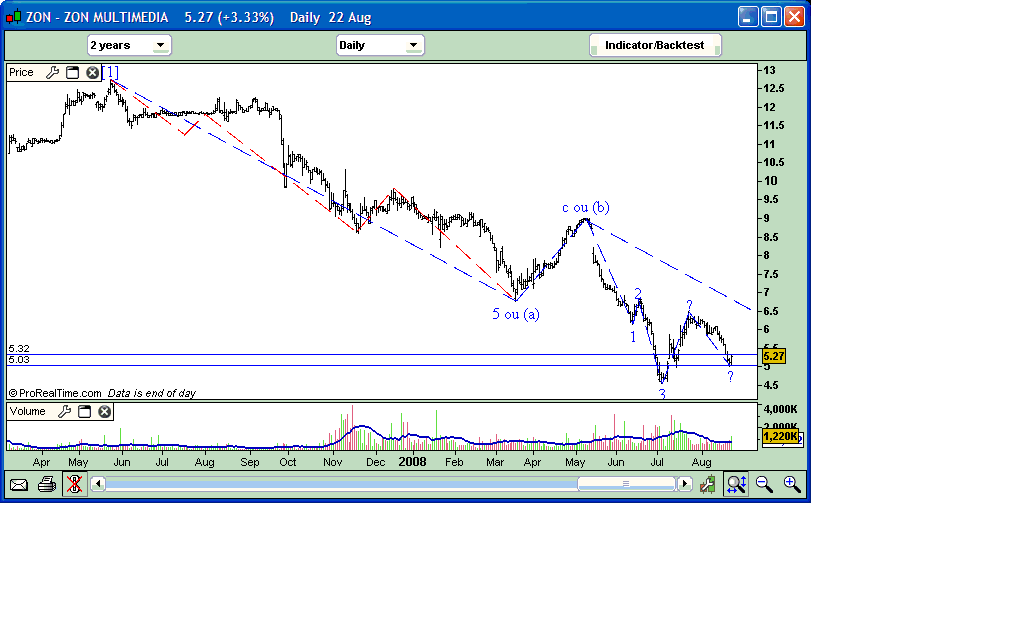Open the Daily timeframe dropdown
Viewport: 1024px width, 640px height.
click(x=379, y=45)
